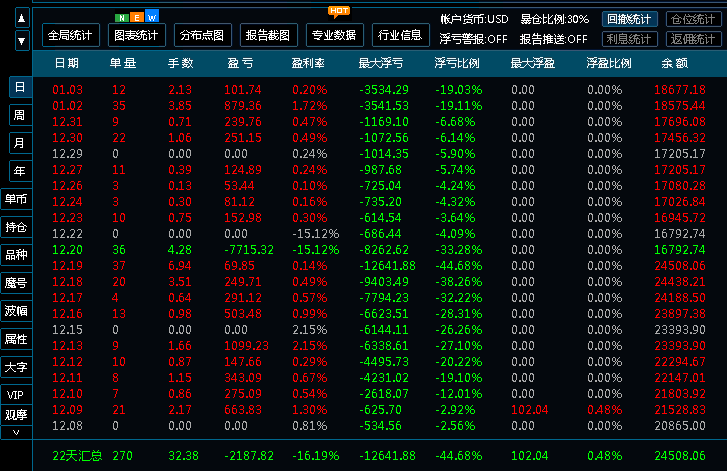Switch to 日 daily view tab
This screenshot has height=471, width=727.
coord(18,87)
